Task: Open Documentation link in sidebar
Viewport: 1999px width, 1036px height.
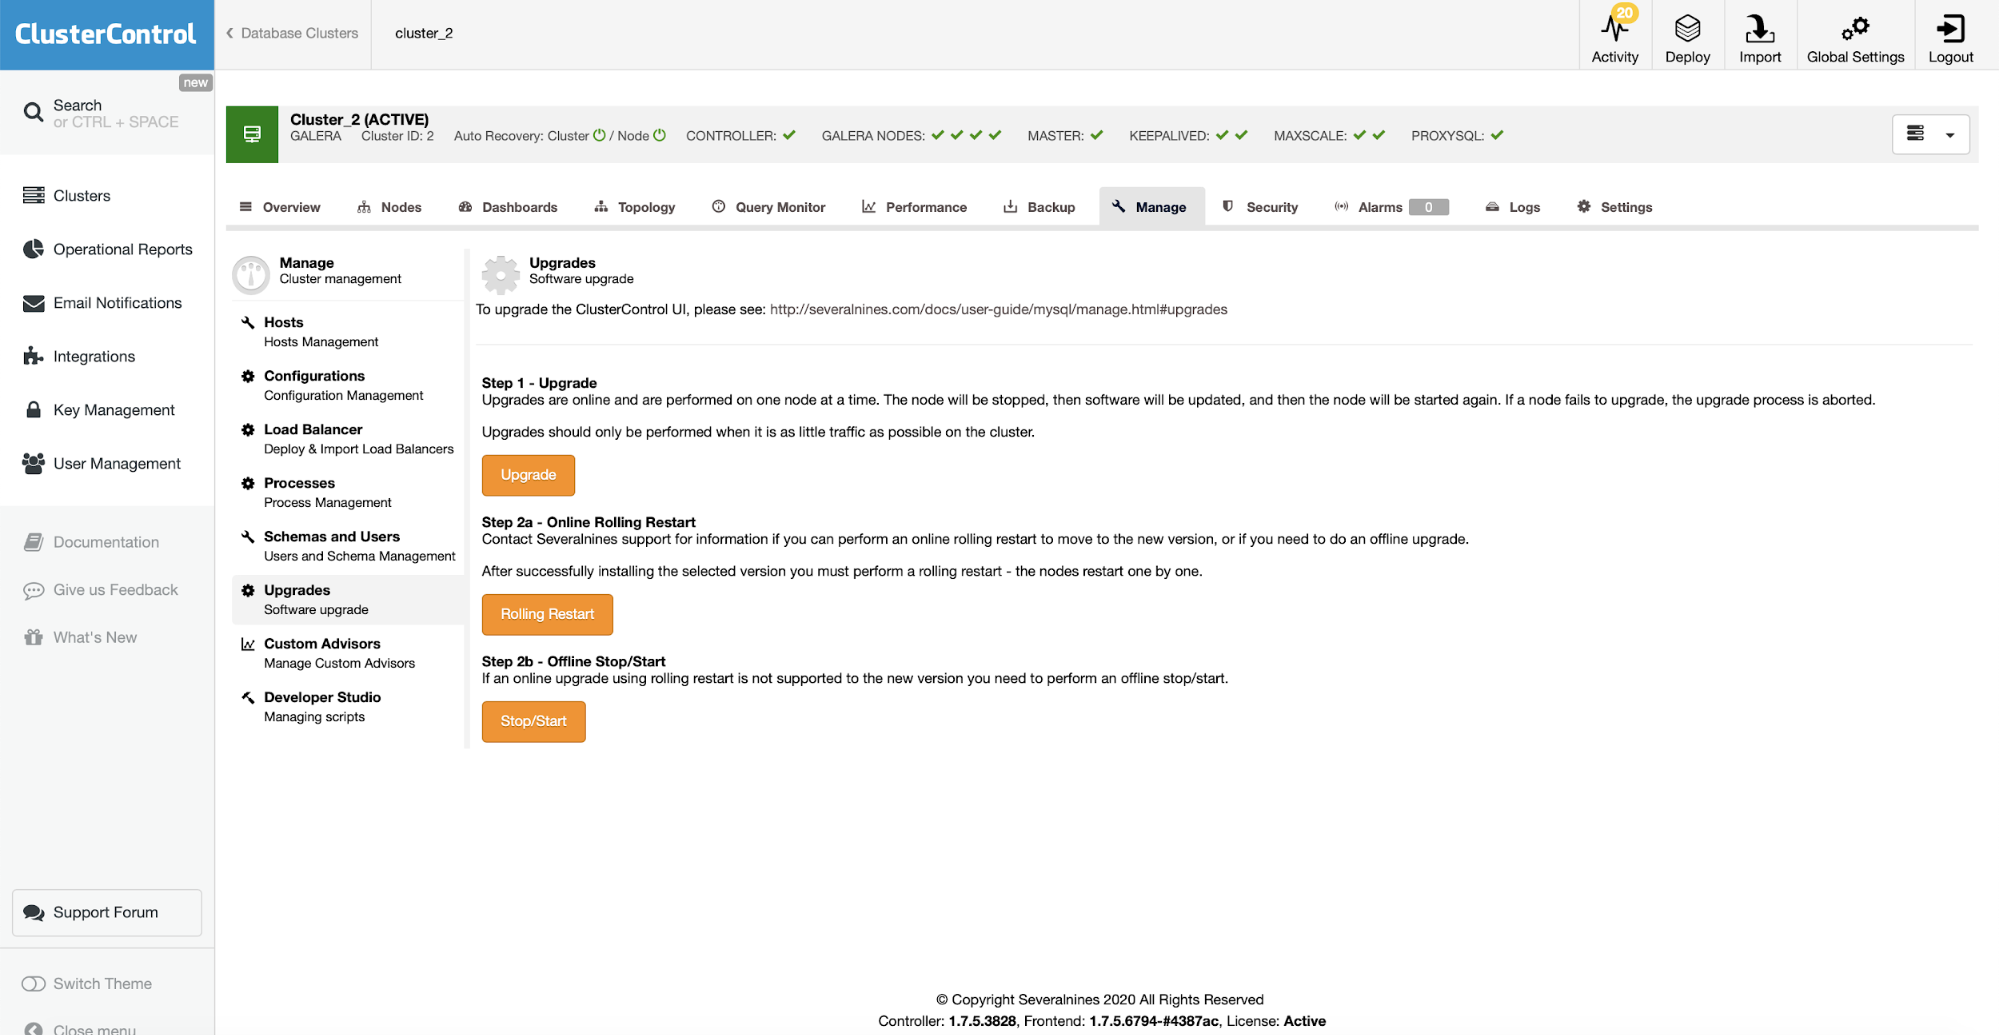Action: click(x=91, y=542)
